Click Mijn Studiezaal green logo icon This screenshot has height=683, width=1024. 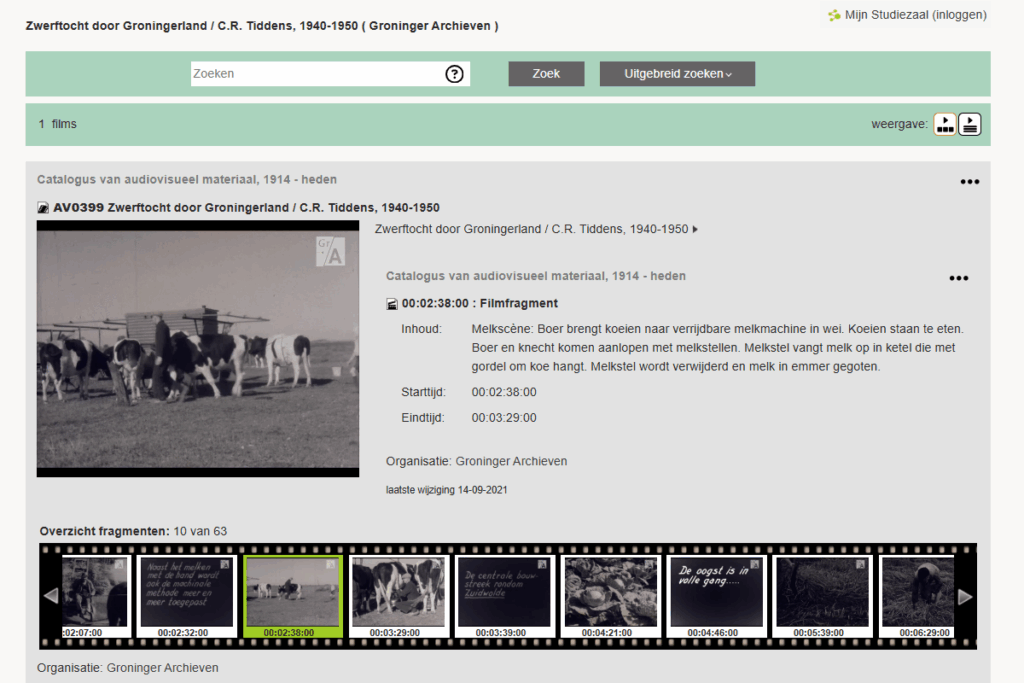[x=834, y=15]
